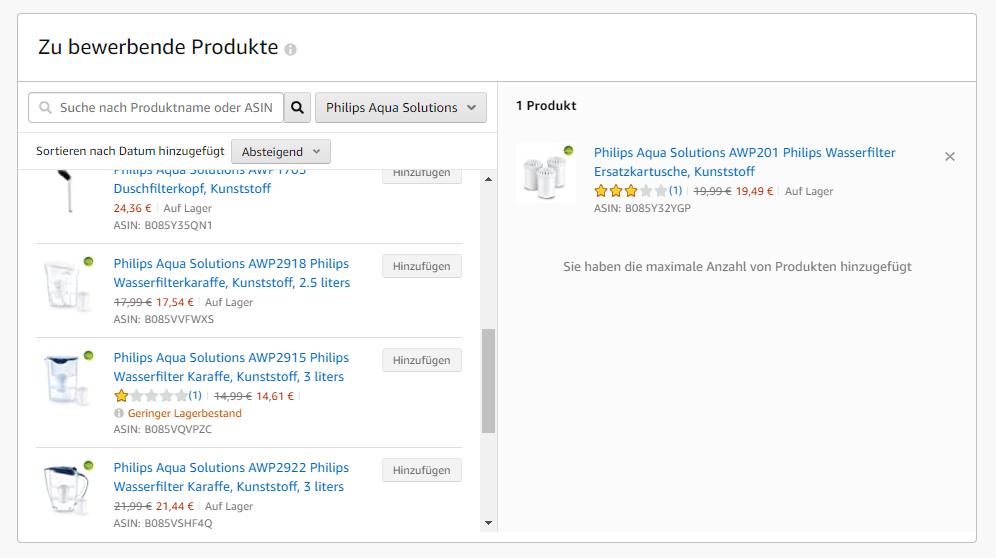Click the Sortieren nach Datum hinzugefügt label

[x=130, y=151]
